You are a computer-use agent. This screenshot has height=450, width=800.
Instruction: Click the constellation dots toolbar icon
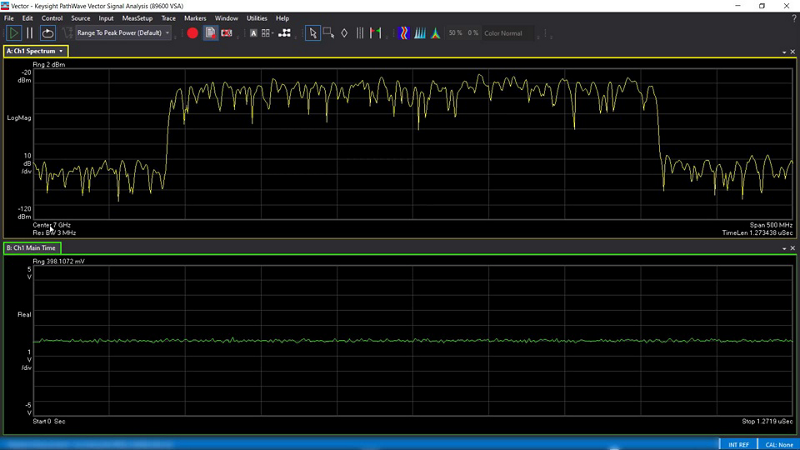[285, 33]
